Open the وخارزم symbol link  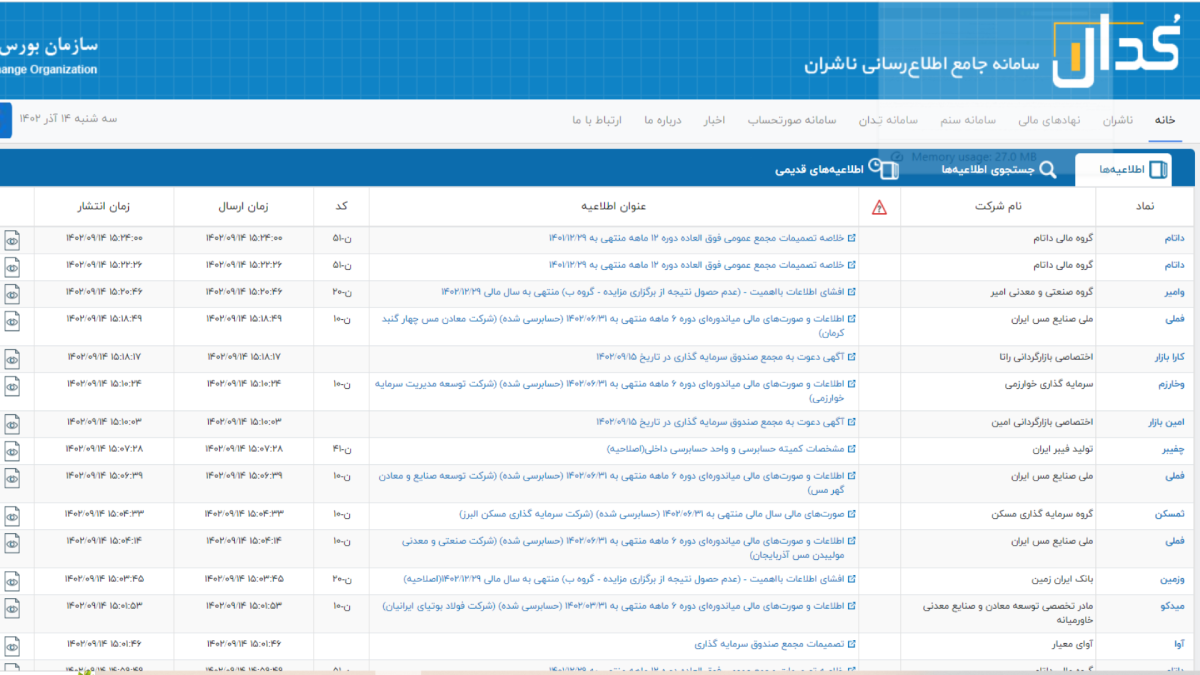[x=1170, y=384]
